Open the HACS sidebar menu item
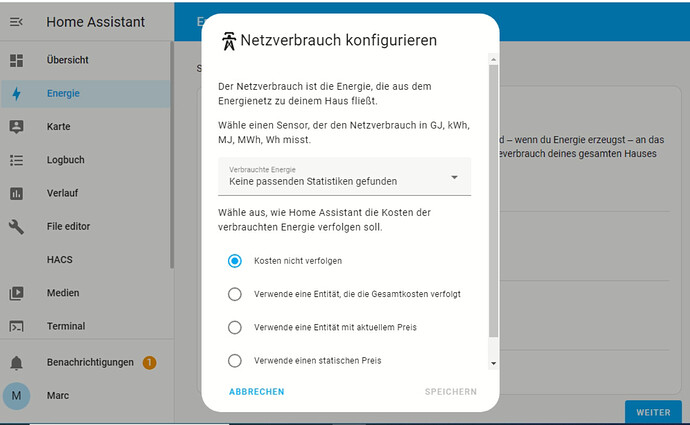The width and height of the screenshot is (690, 425). [x=60, y=260]
